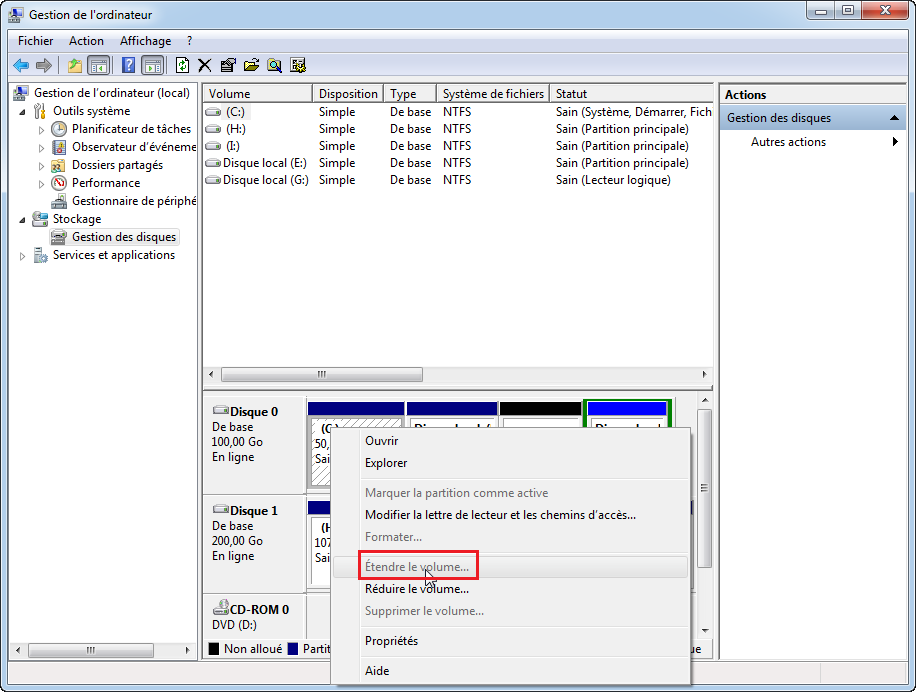Toggle the console tree pane icon
Screen dimensions: 916x692
99,65
